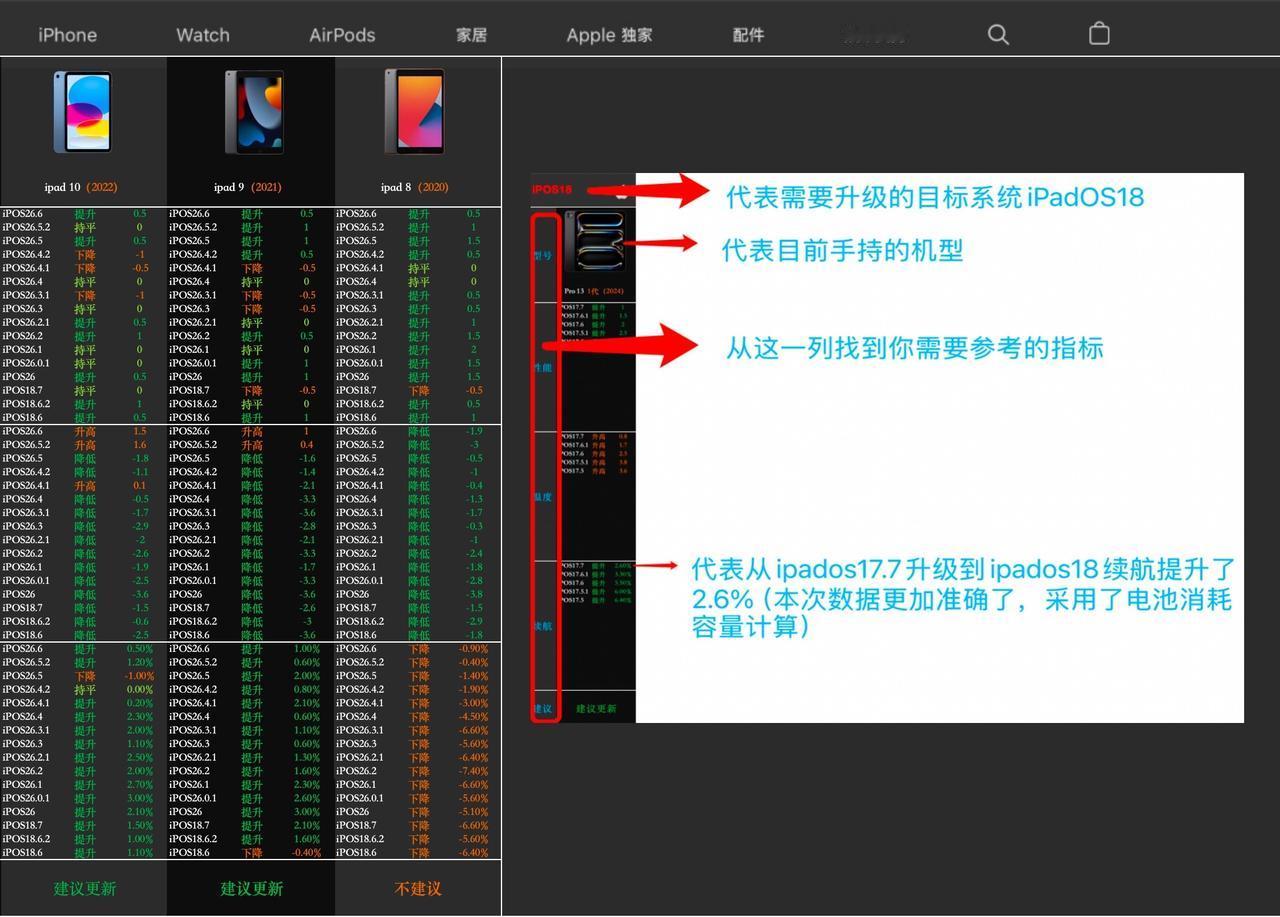Image resolution: width=1280 pixels, height=917 pixels.
Task: Select the iPhone nav menu item
Action: click(x=68, y=35)
